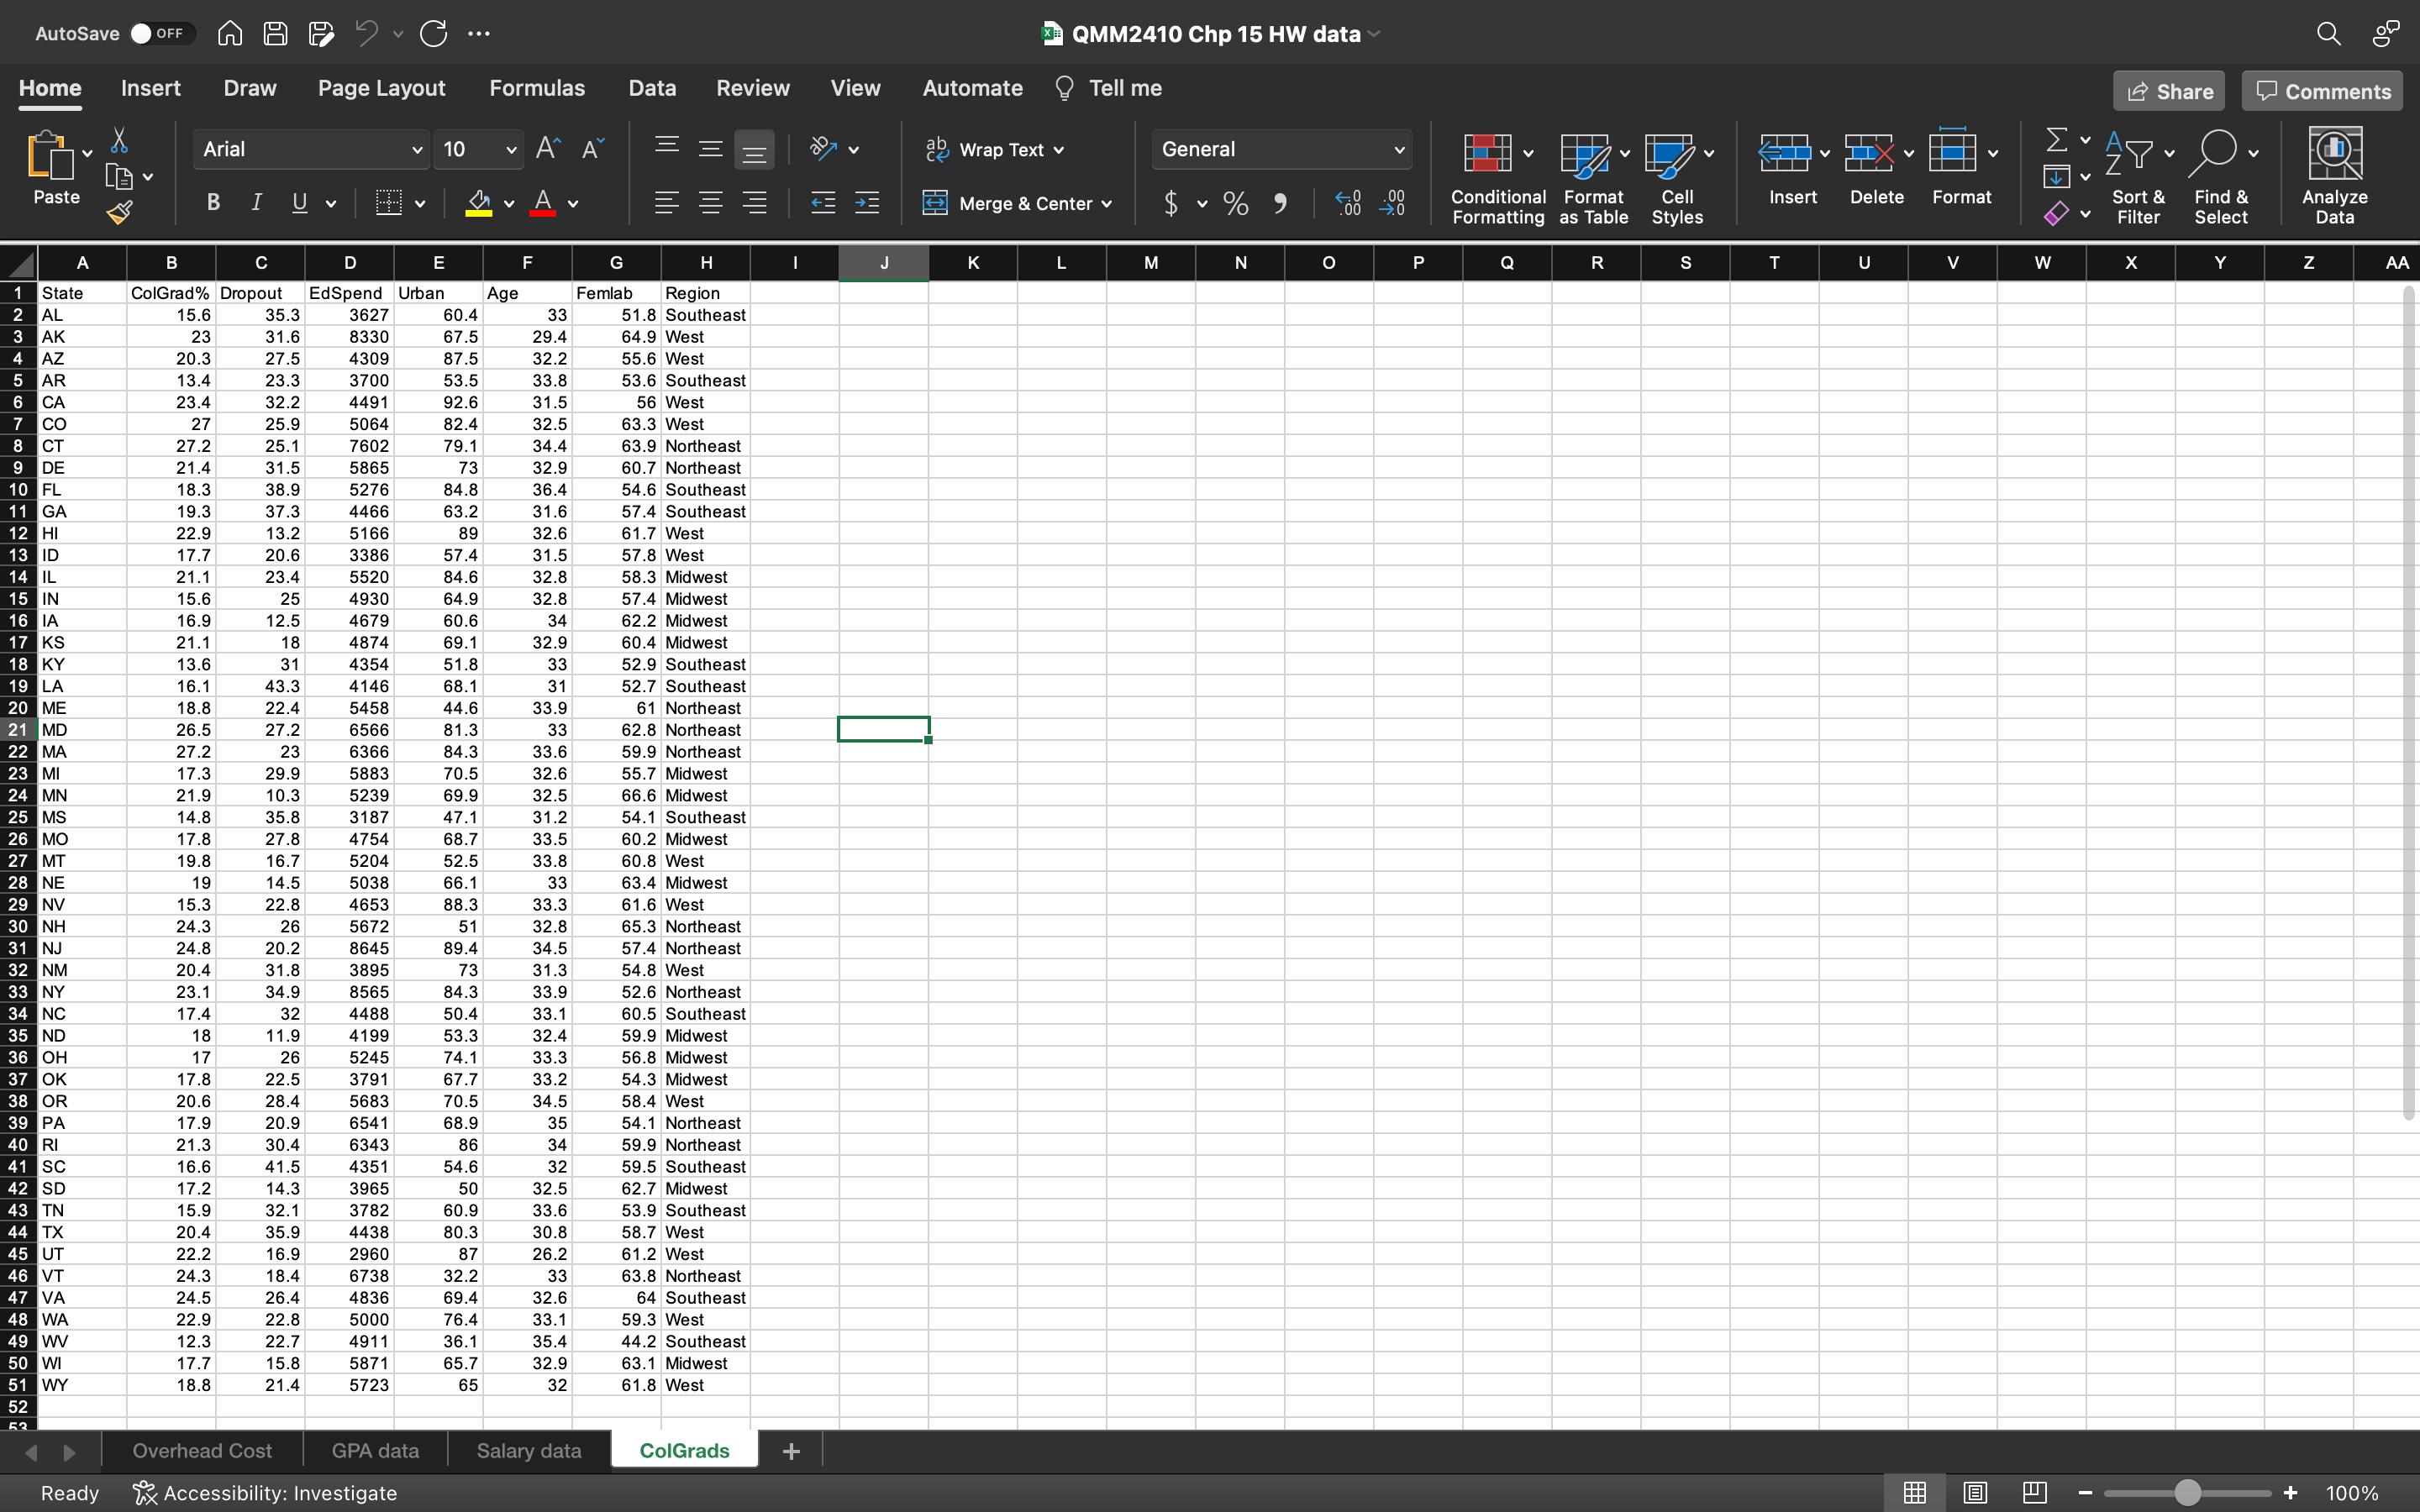Open the Number Format dropdown showing General
The image size is (2420, 1512).
coord(1281,149)
